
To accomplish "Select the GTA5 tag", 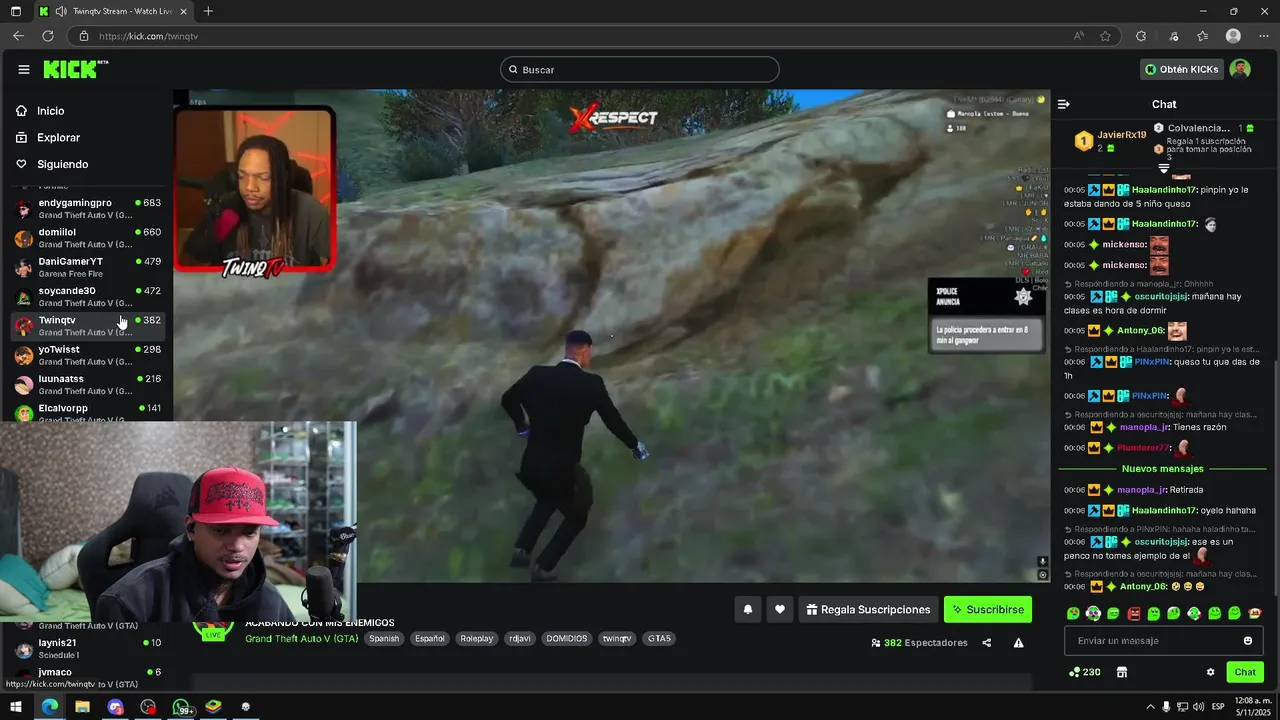I will (659, 638).
